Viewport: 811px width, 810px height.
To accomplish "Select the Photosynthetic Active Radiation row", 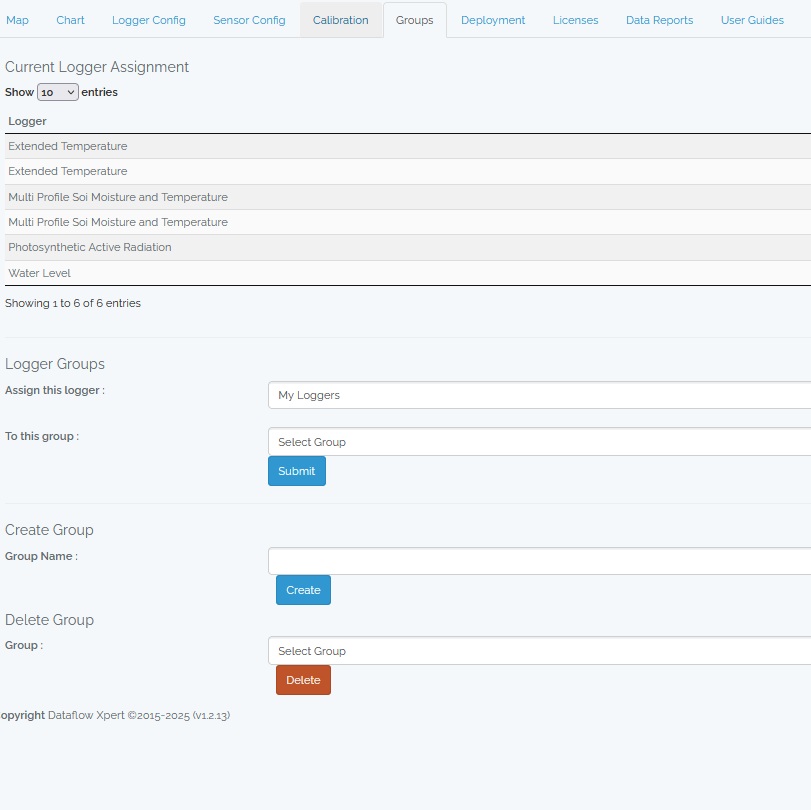I will [90, 247].
